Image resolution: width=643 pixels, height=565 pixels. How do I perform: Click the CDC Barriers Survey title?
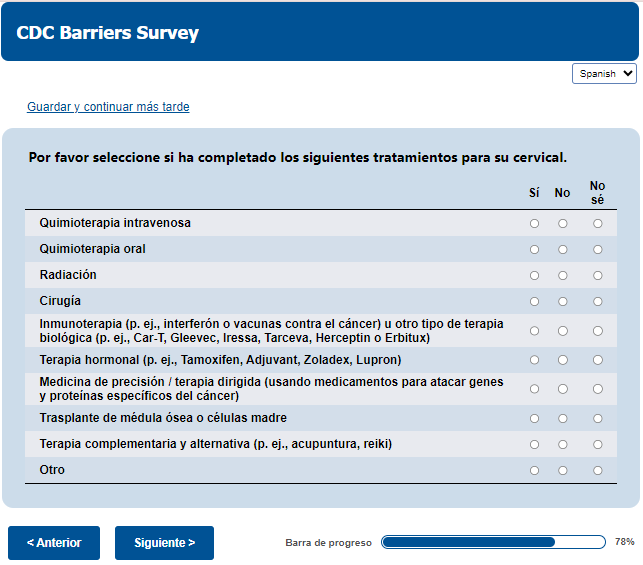point(108,33)
